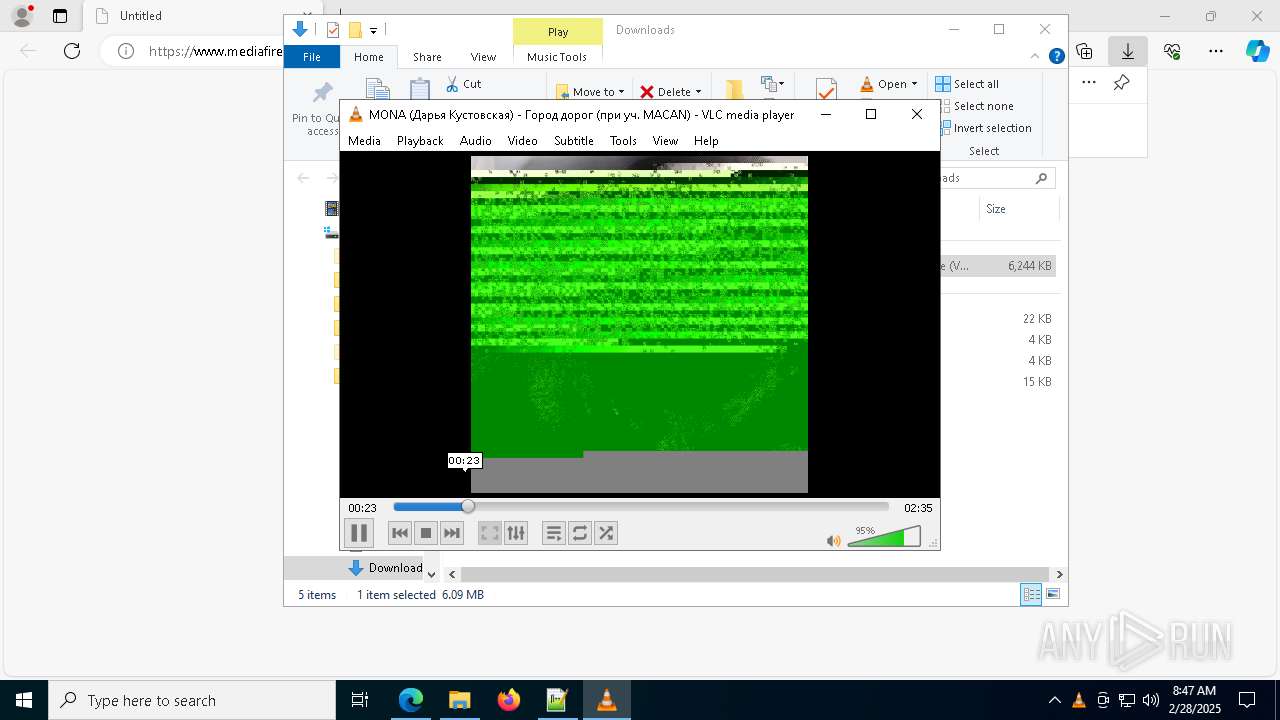Click the seek handle on timeline
1280x720 pixels.
468,507
